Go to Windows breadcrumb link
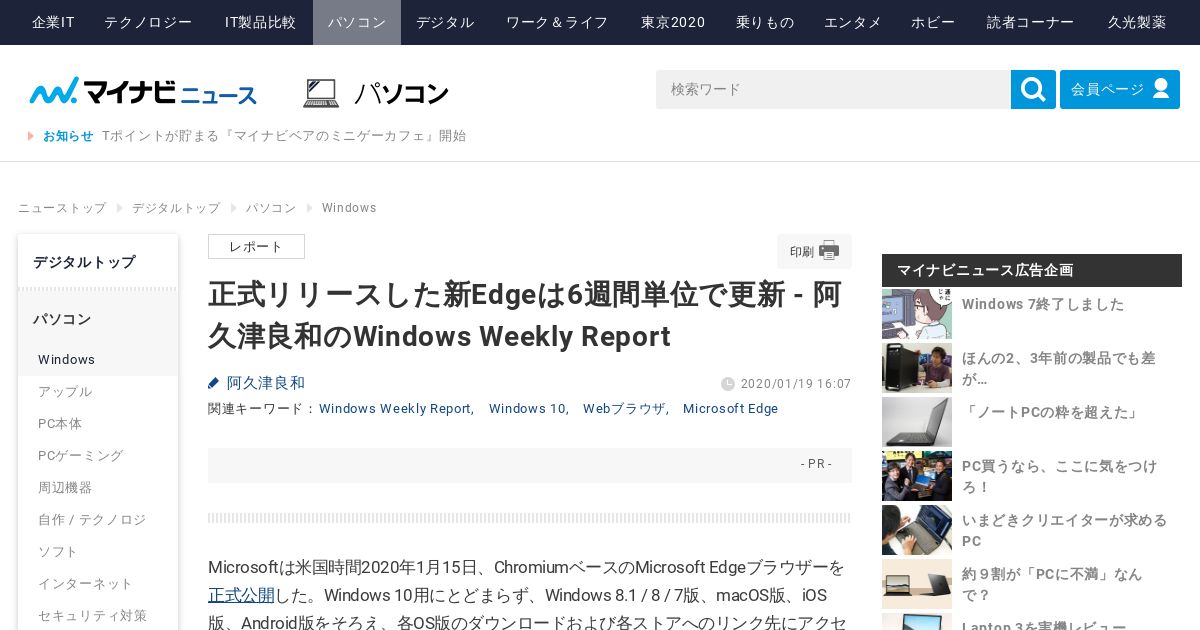 349,208
